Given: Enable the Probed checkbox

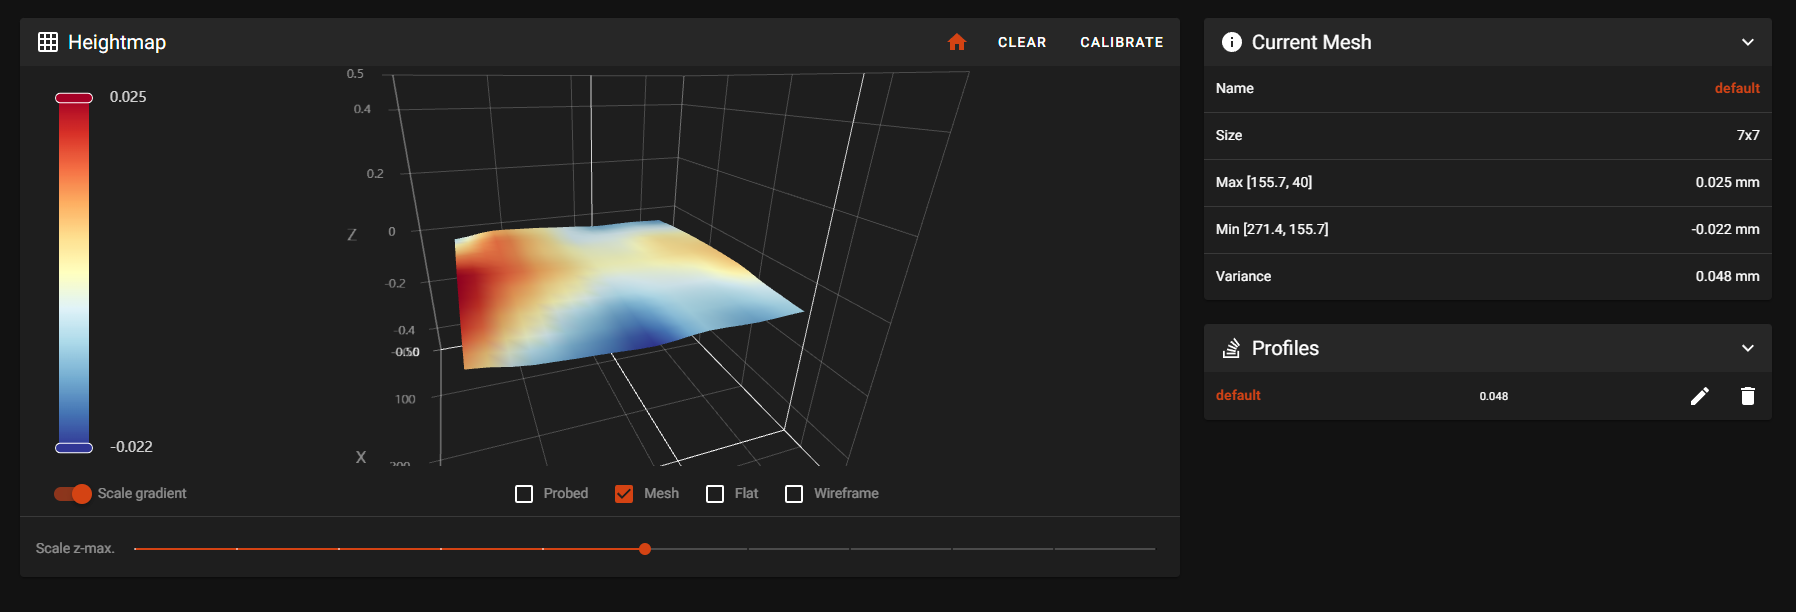Looking at the screenshot, I should tap(524, 494).
